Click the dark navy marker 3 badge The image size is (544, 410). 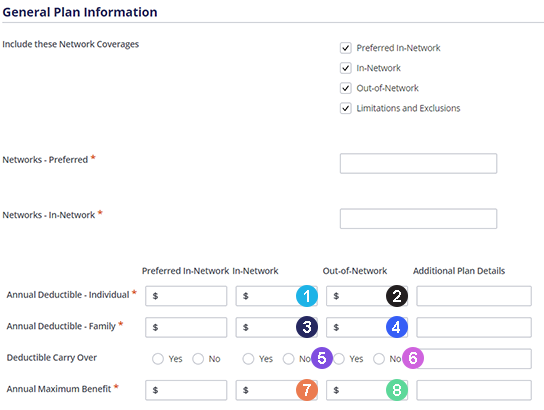point(307,327)
